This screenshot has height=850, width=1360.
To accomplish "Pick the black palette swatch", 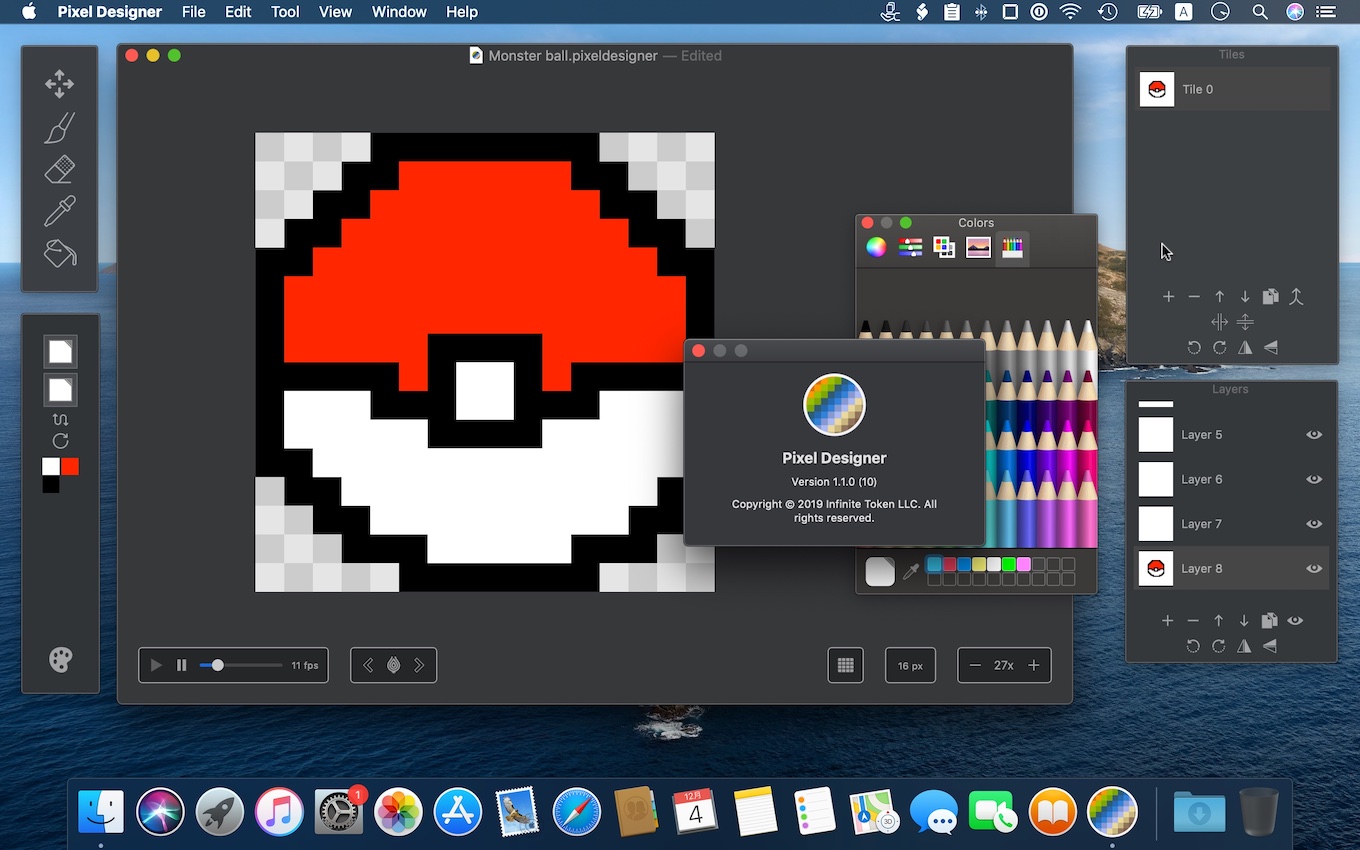I will [51, 485].
